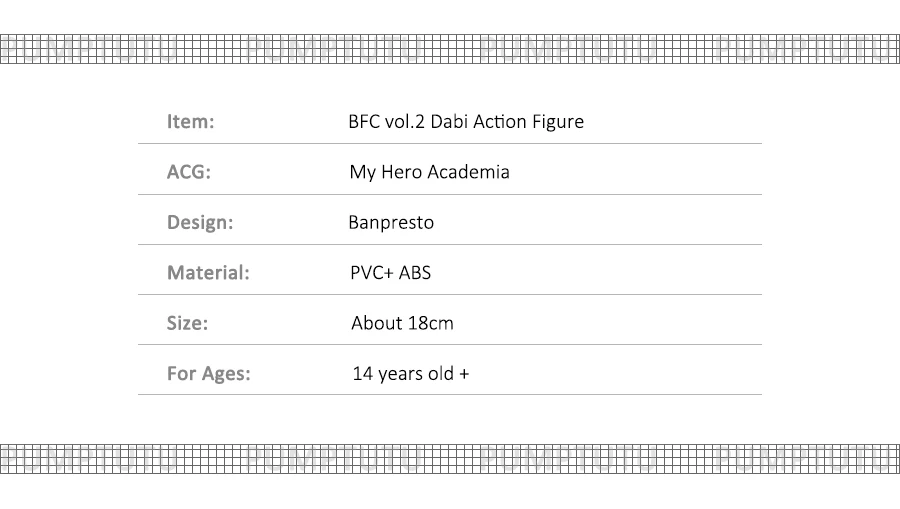
Task: Click the last PUMPTUTU watermark in bottom banner
Action: (805, 458)
